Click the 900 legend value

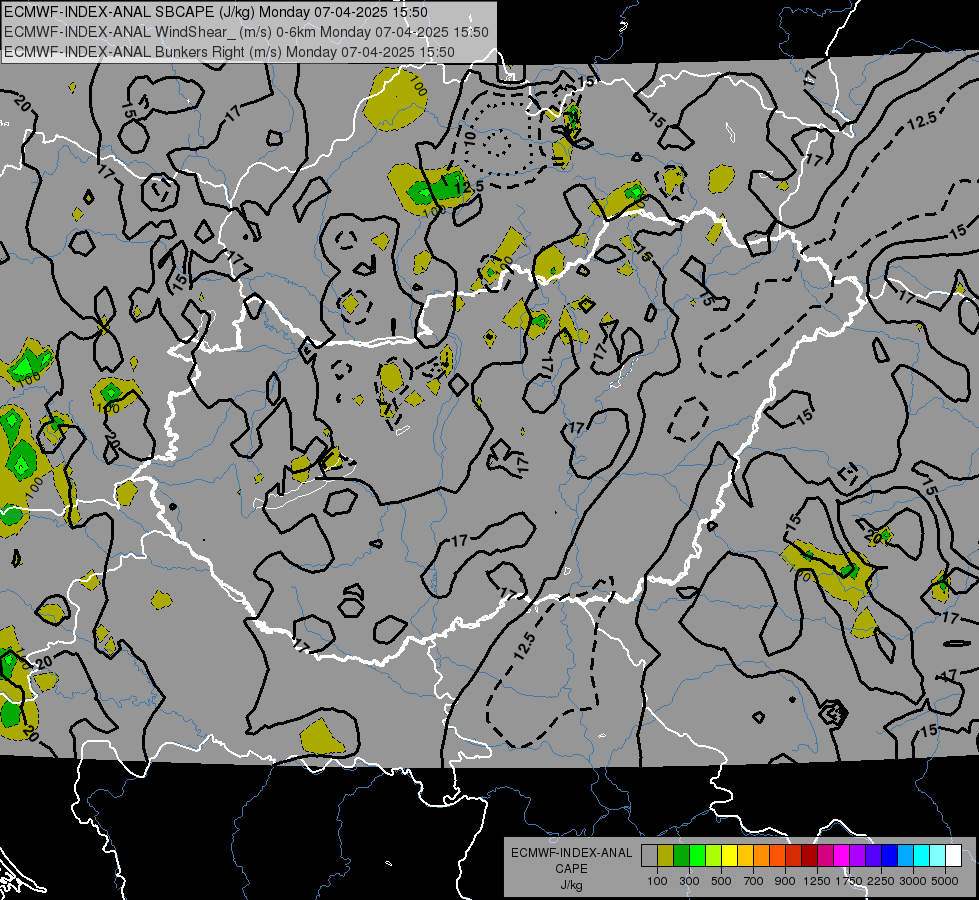785,882
